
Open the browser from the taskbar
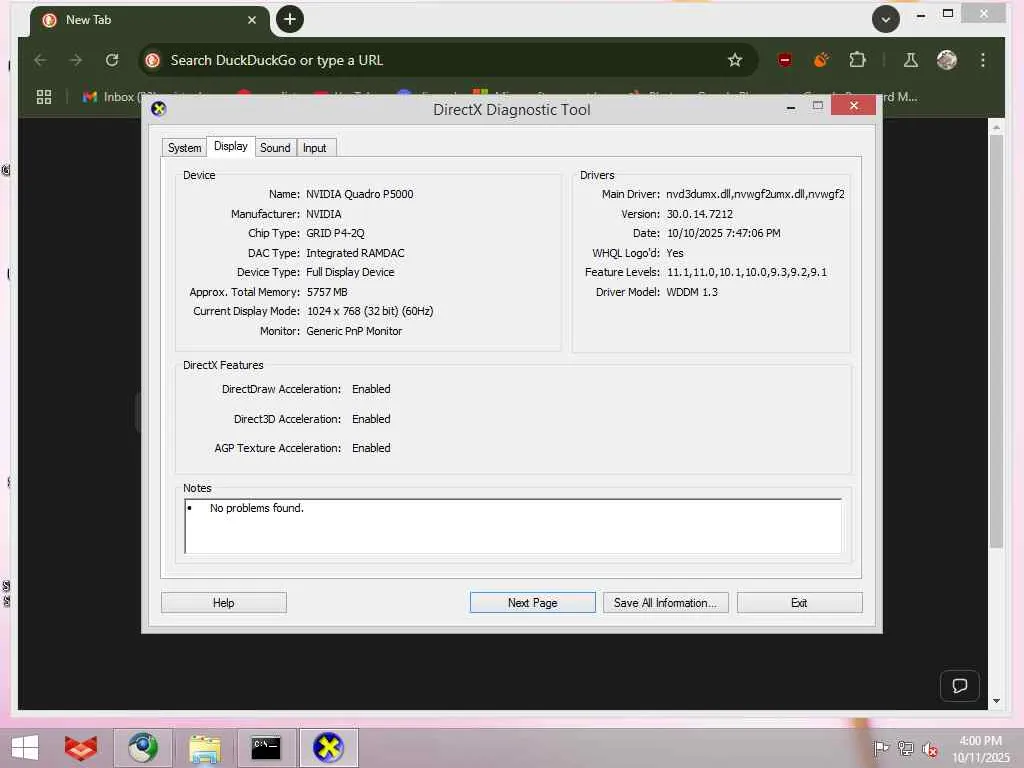pyautogui.click(x=142, y=748)
